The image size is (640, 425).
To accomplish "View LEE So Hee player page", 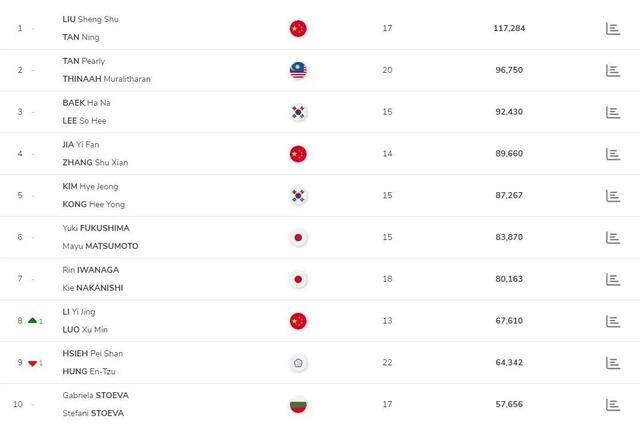I will coord(84,121).
